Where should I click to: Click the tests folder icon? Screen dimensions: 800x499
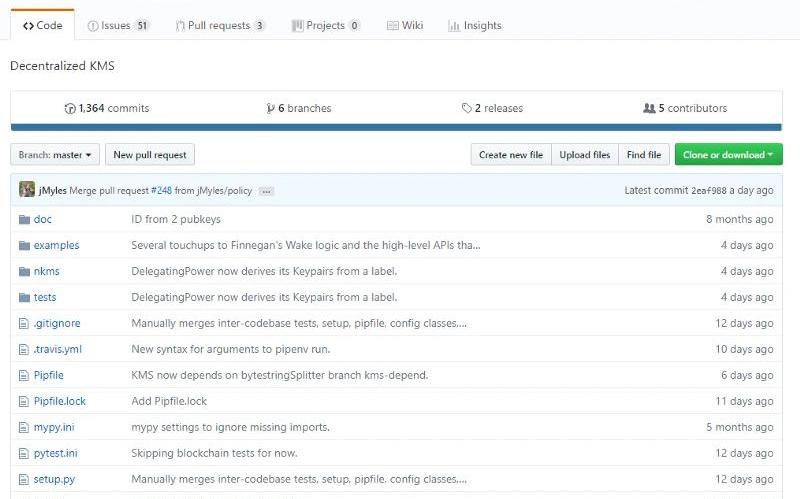pos(24,297)
